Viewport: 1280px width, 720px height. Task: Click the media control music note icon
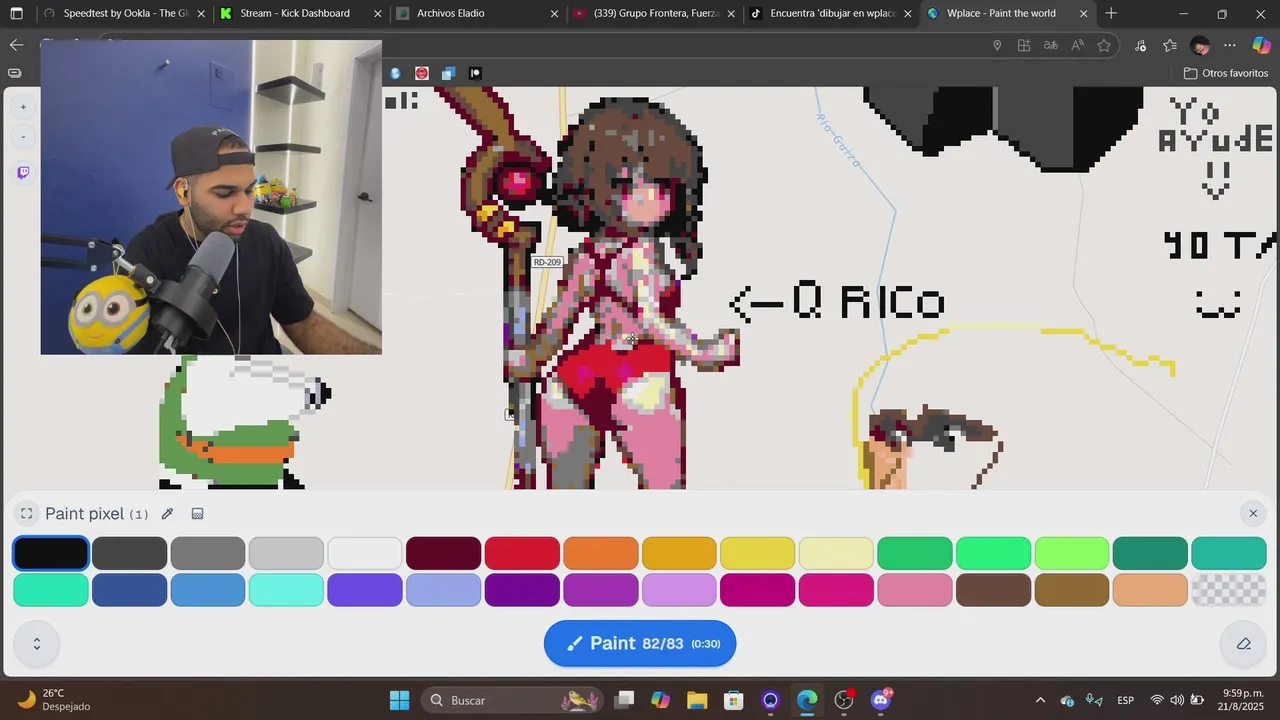(1141, 45)
